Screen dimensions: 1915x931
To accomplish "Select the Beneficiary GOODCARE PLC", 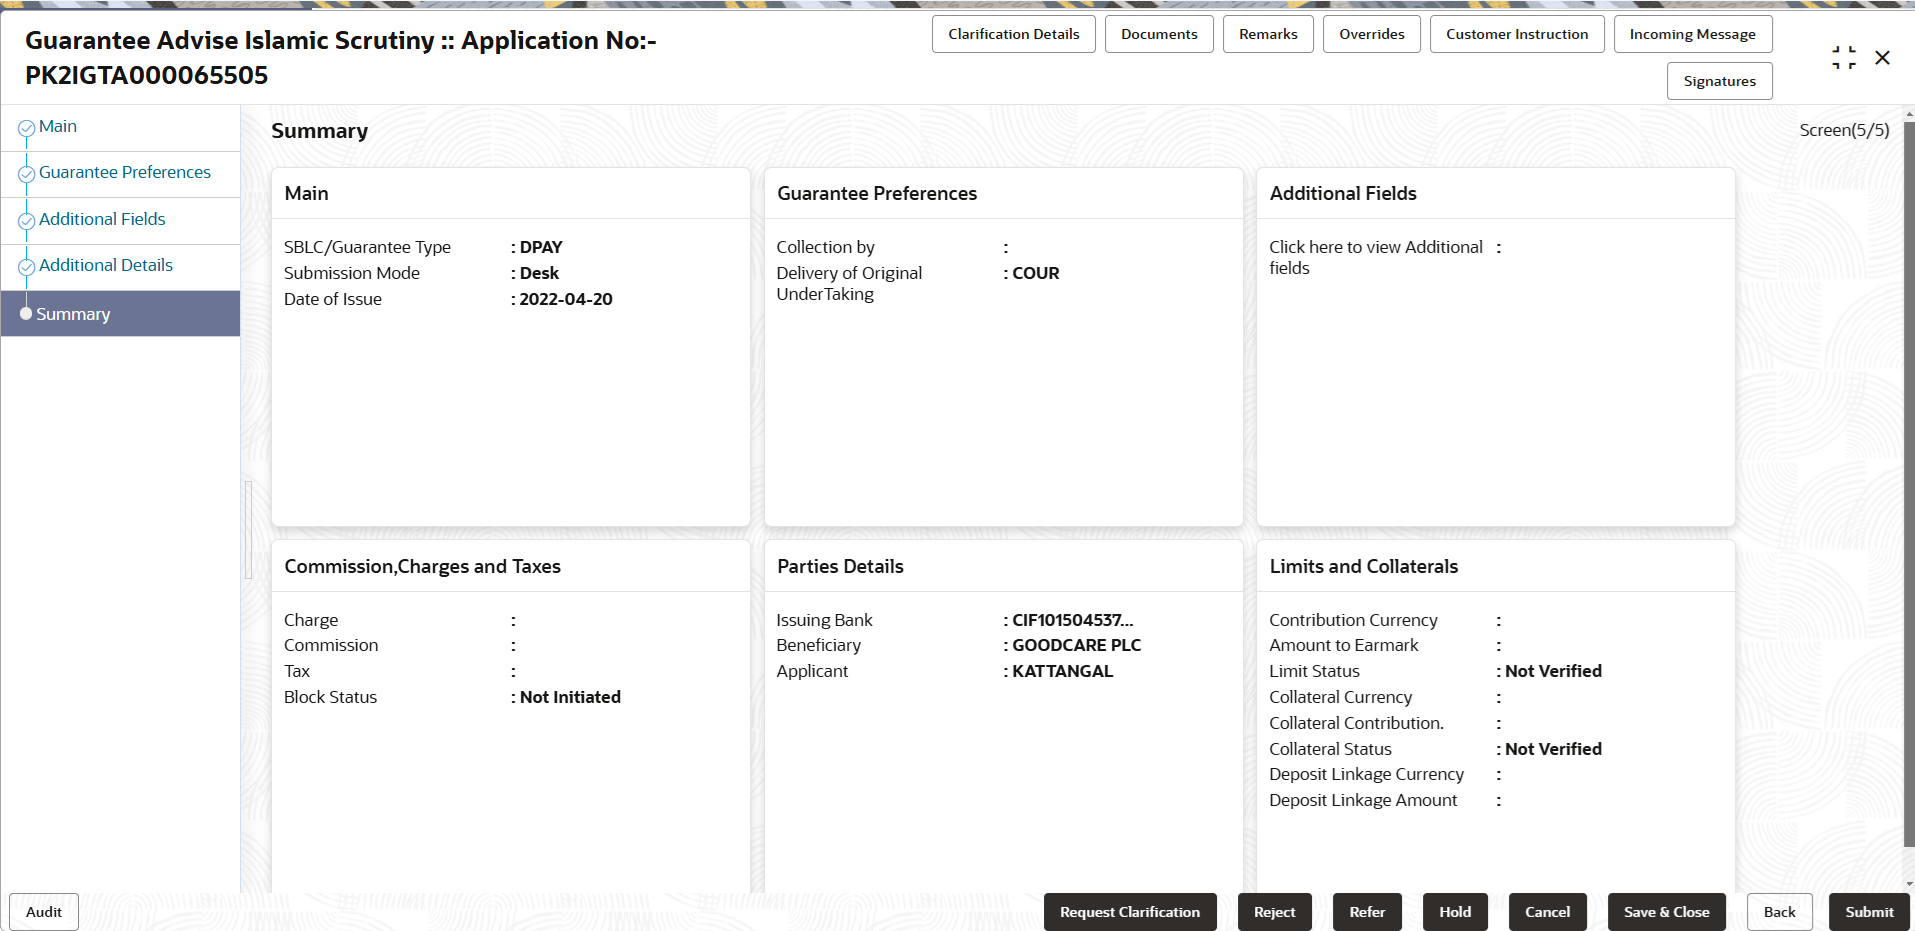I will click(1077, 646).
